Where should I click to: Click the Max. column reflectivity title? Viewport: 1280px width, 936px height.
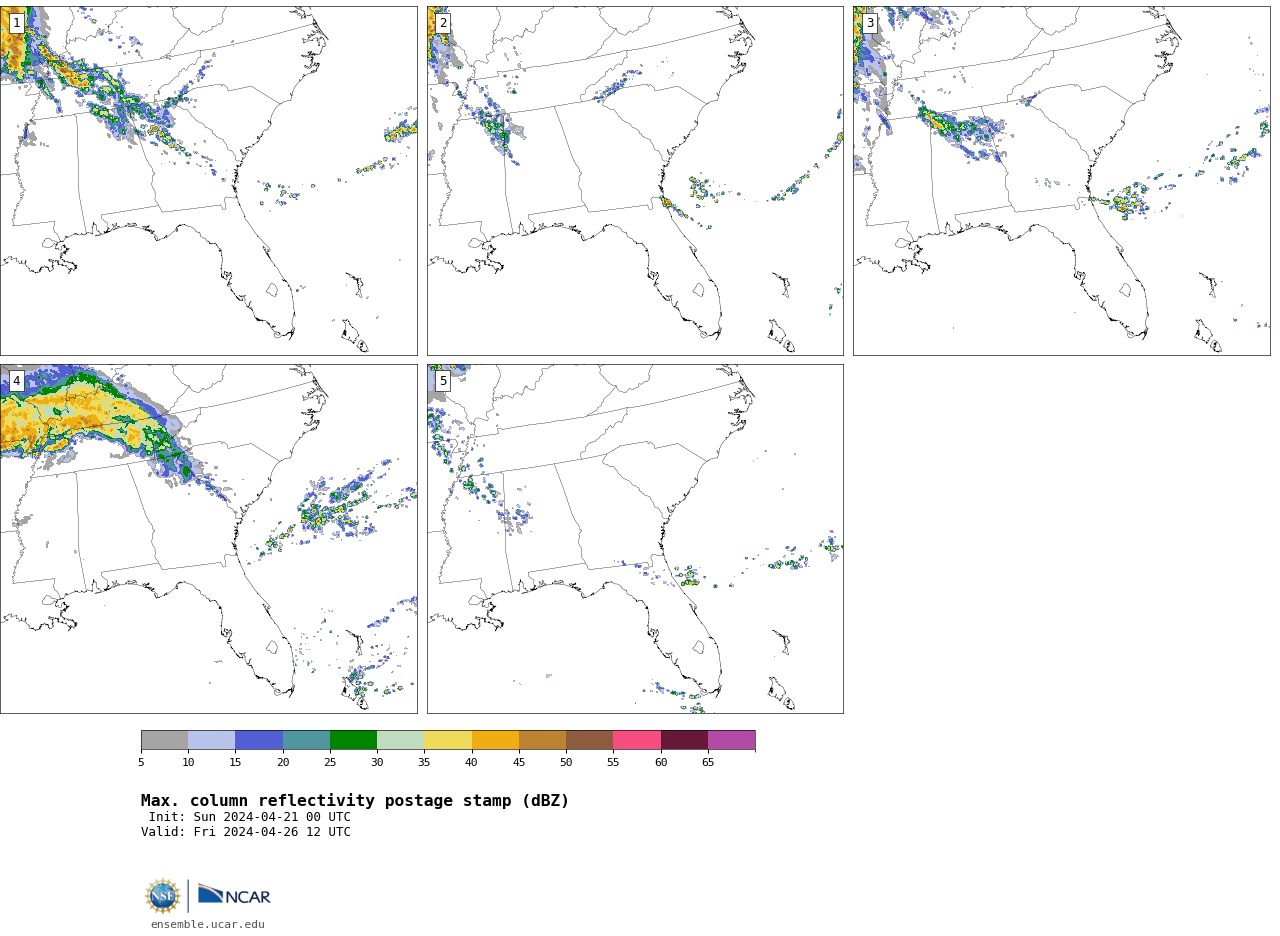pos(355,801)
